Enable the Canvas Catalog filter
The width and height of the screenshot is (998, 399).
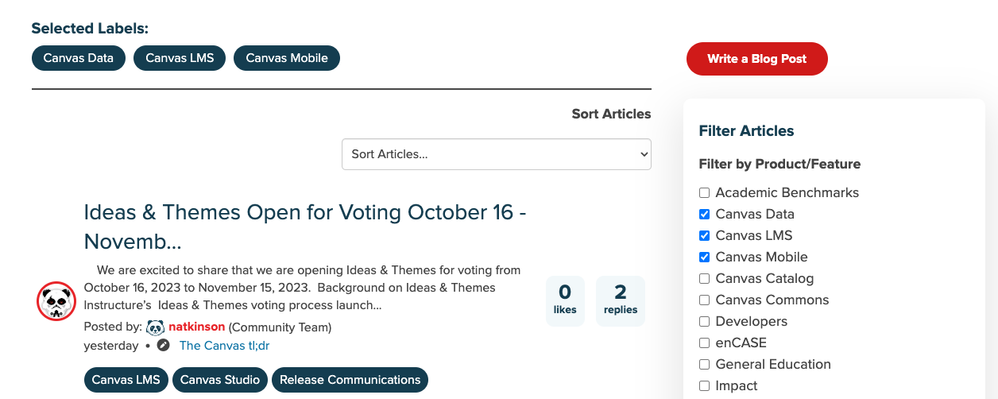click(704, 279)
